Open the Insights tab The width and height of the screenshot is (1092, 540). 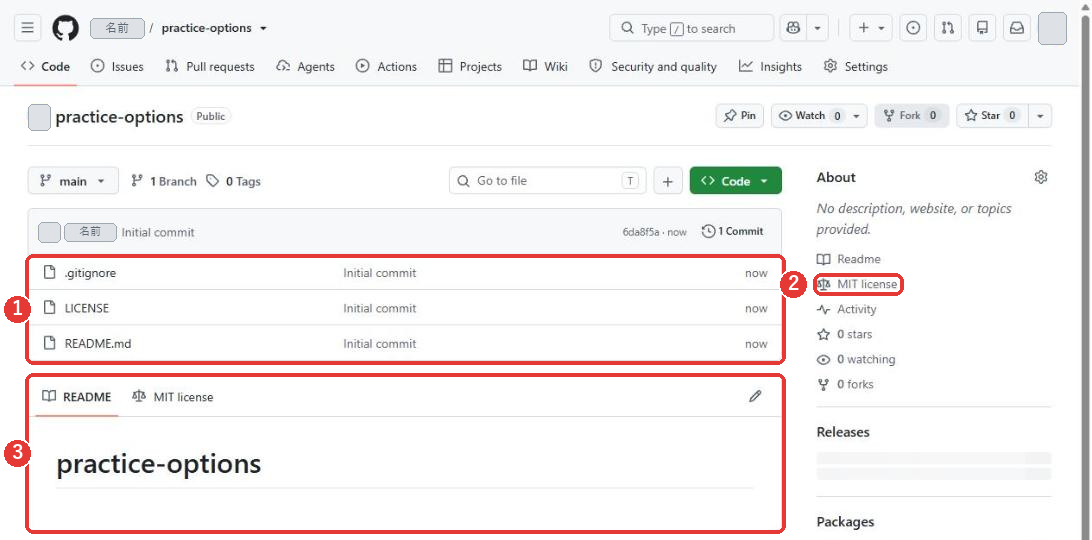[770, 67]
